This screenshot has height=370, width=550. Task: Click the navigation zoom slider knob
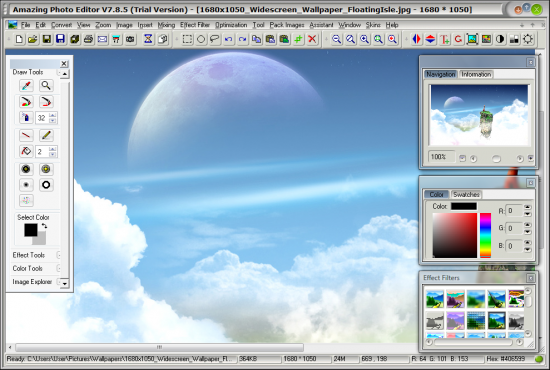(x=496, y=159)
